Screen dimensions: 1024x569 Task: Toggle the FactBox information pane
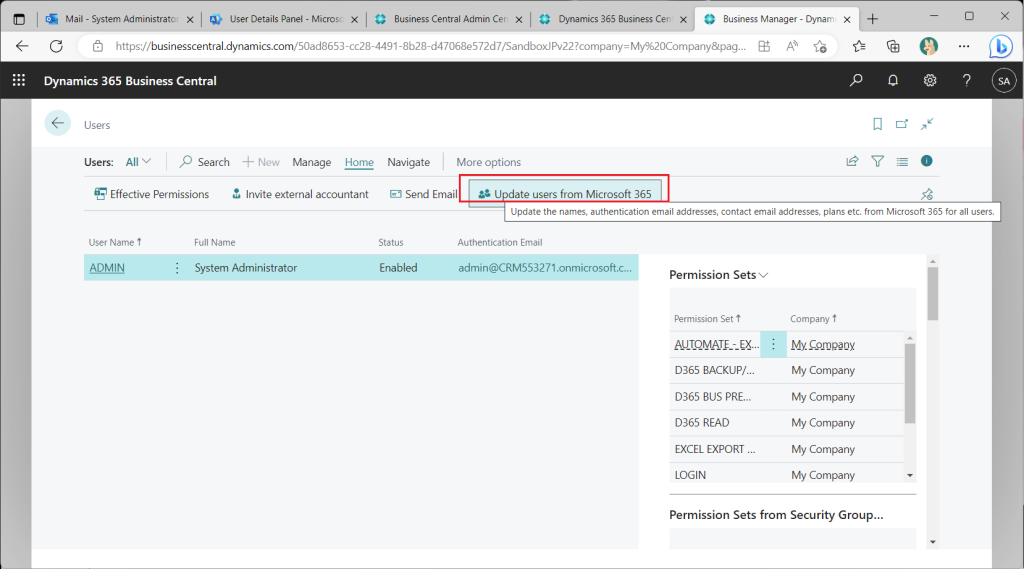tap(927, 161)
